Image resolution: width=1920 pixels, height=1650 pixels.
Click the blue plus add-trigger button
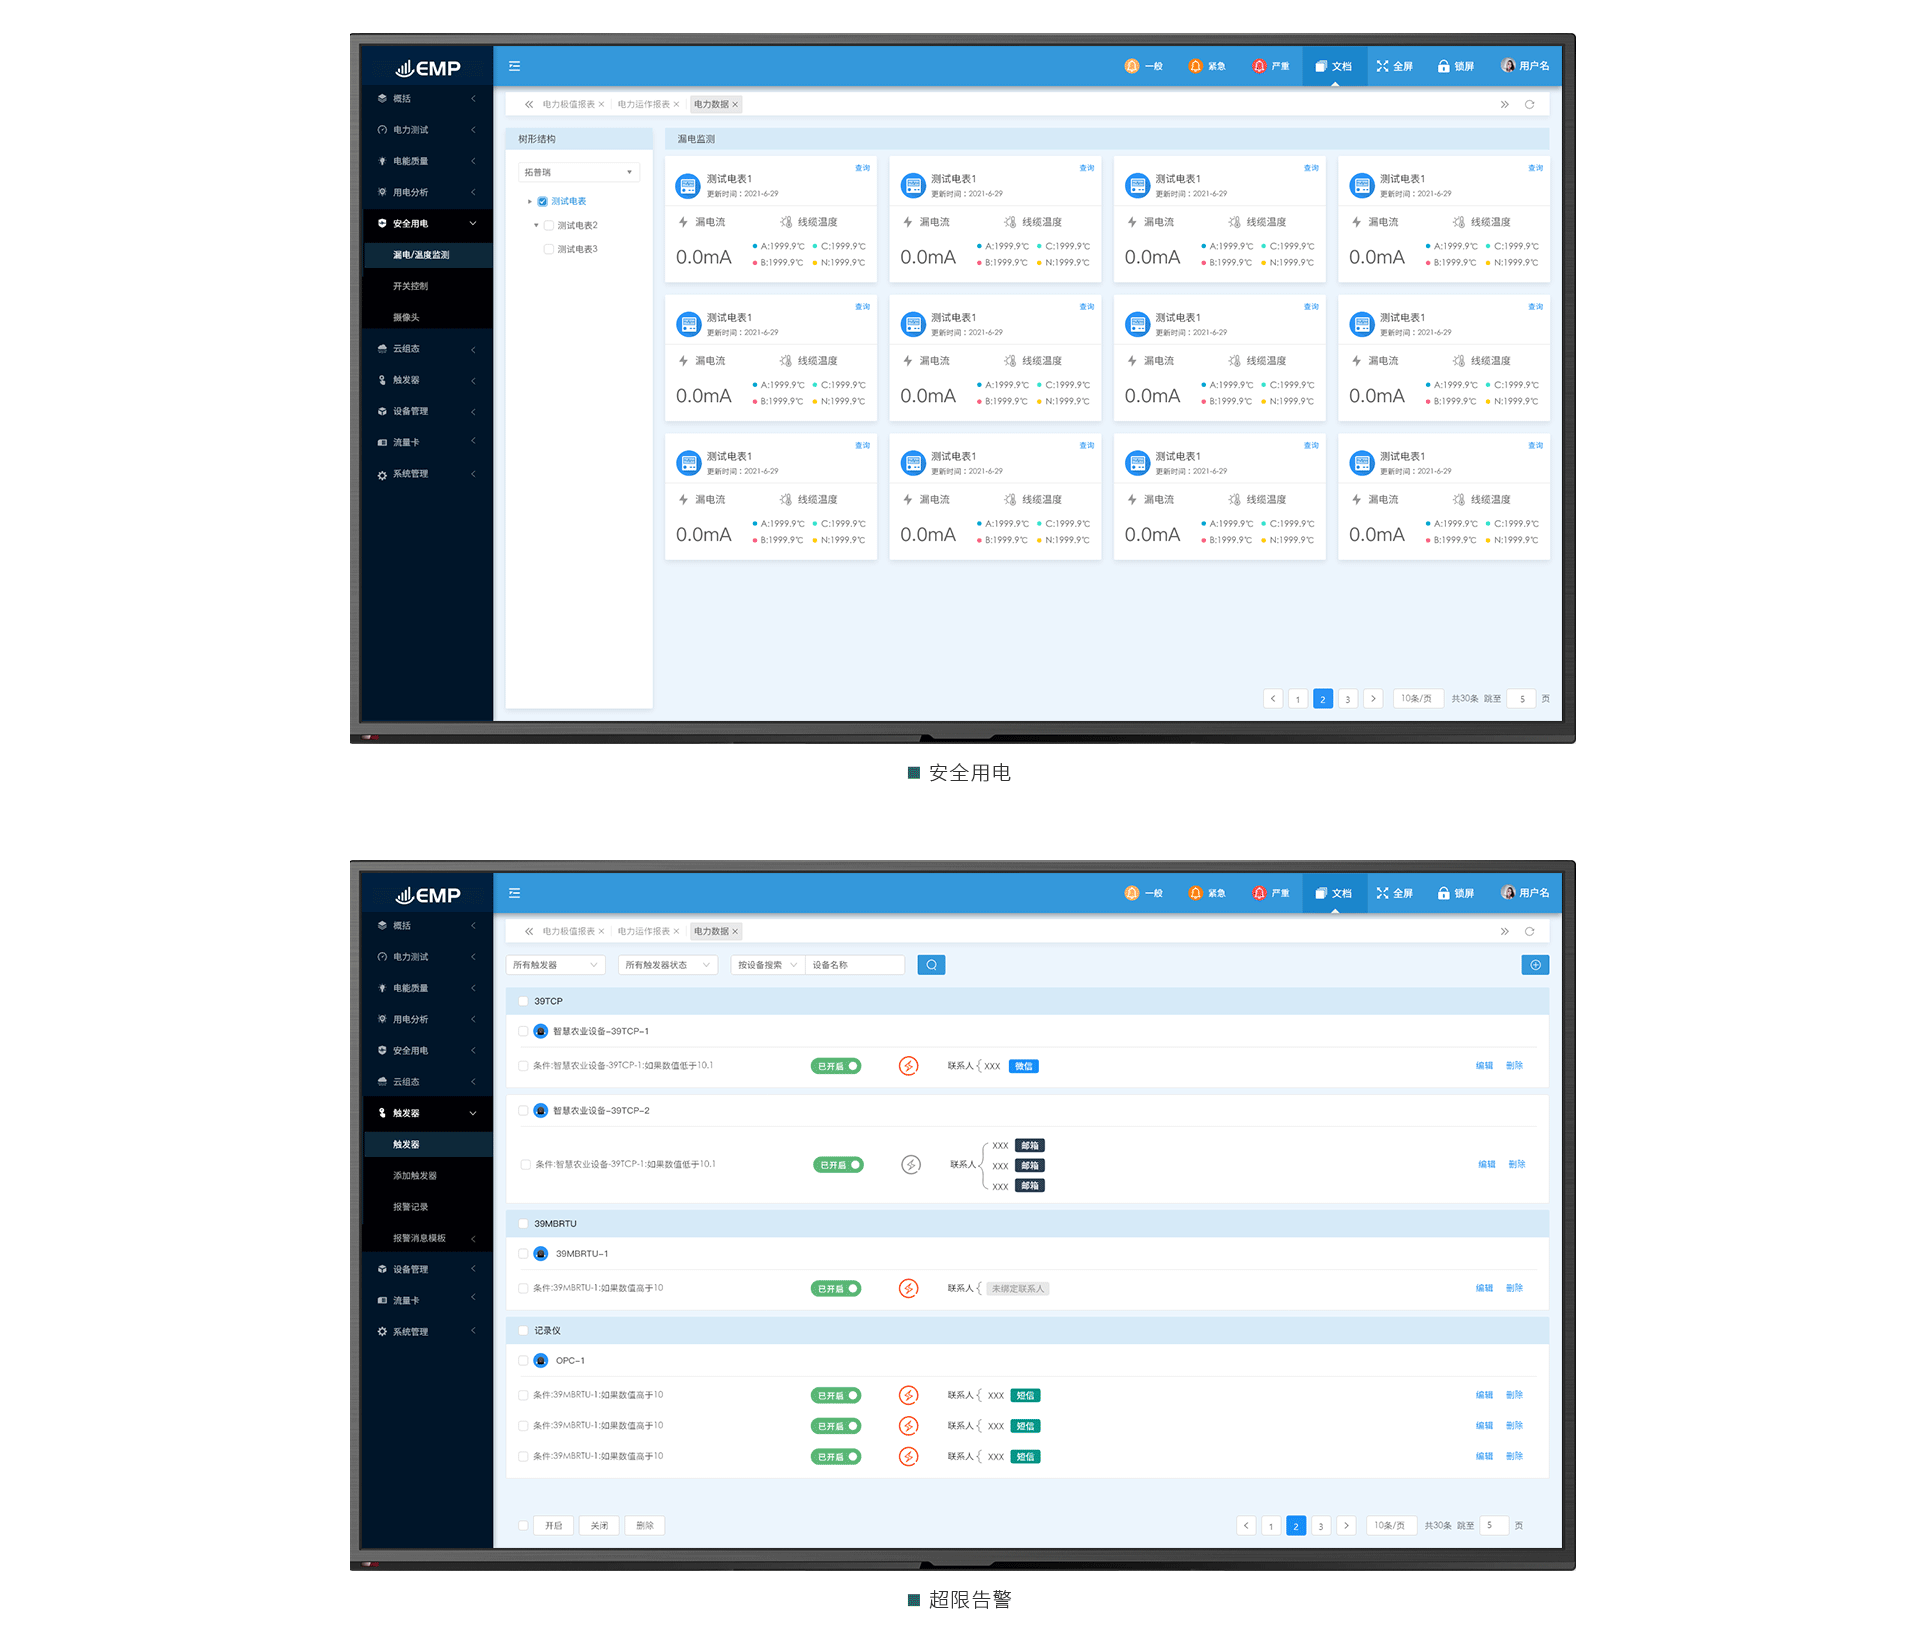1535,965
